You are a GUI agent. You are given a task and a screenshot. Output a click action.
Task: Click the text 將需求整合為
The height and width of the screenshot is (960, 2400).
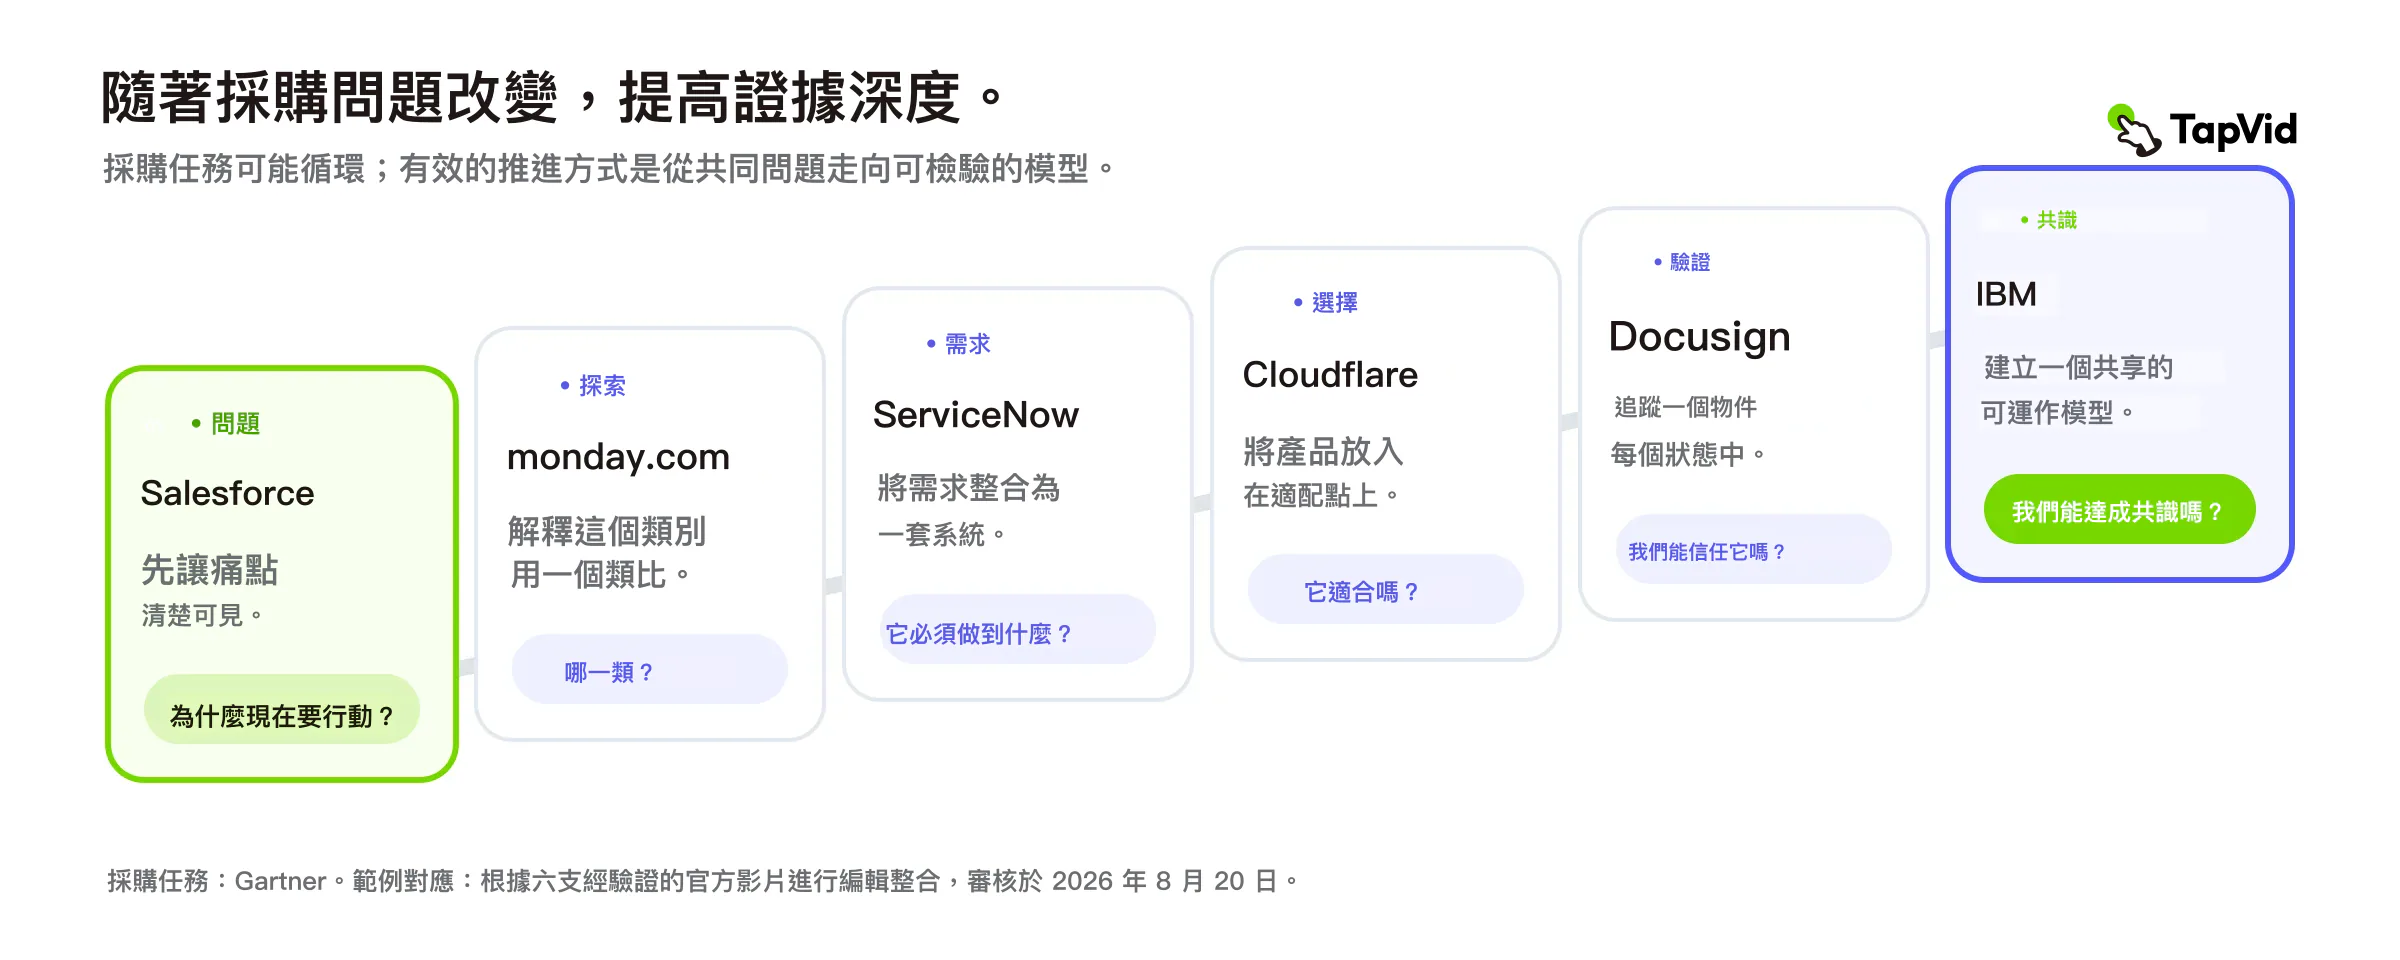coord(968,488)
